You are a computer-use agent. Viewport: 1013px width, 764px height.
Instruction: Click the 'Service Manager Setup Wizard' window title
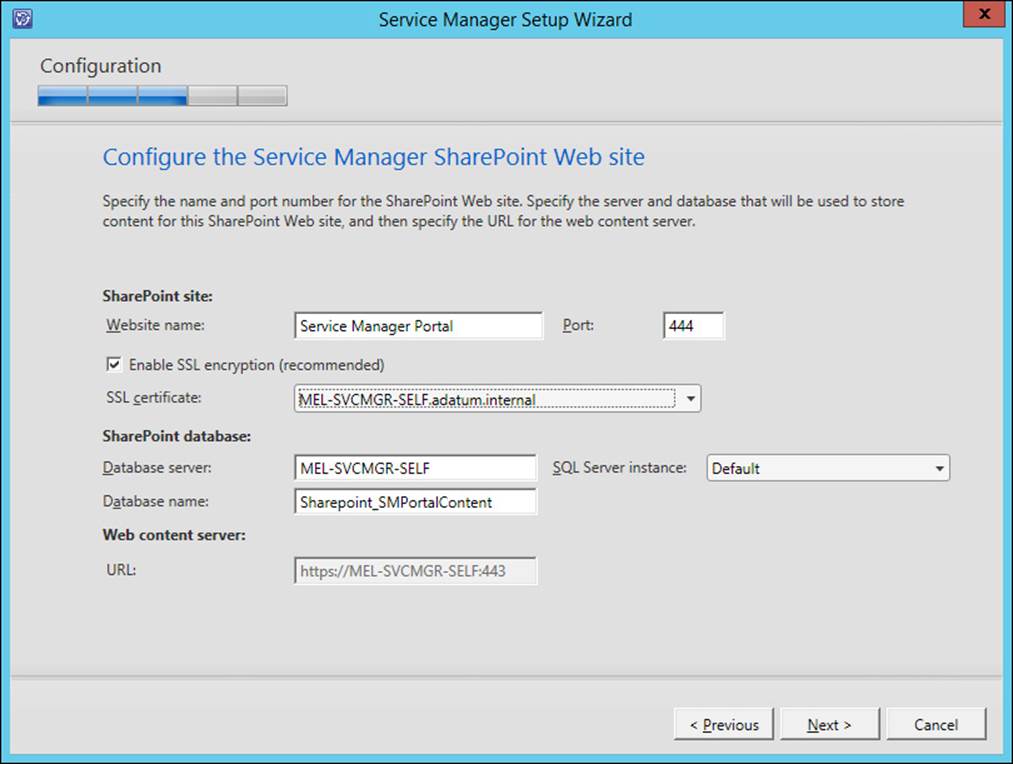[505, 19]
